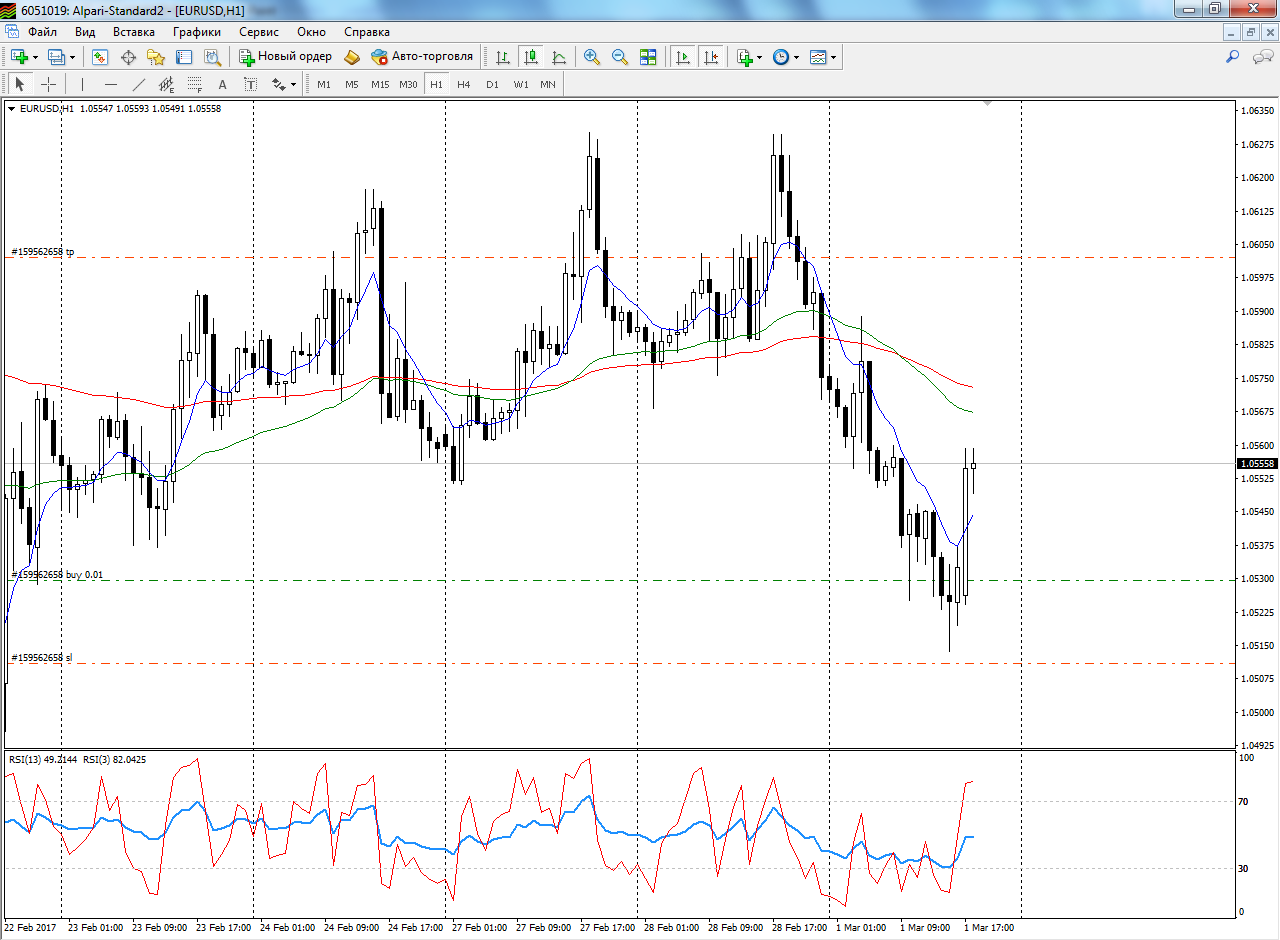Switch to W1 weekly timeframe
This screenshot has height=940, width=1280.
[521, 84]
